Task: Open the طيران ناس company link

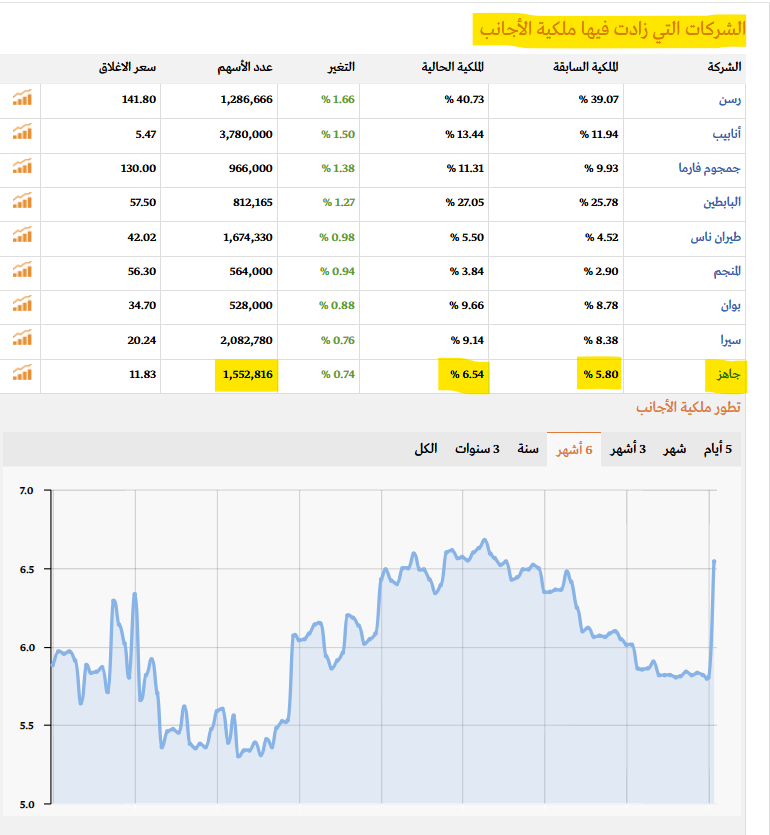Action: [x=716, y=237]
